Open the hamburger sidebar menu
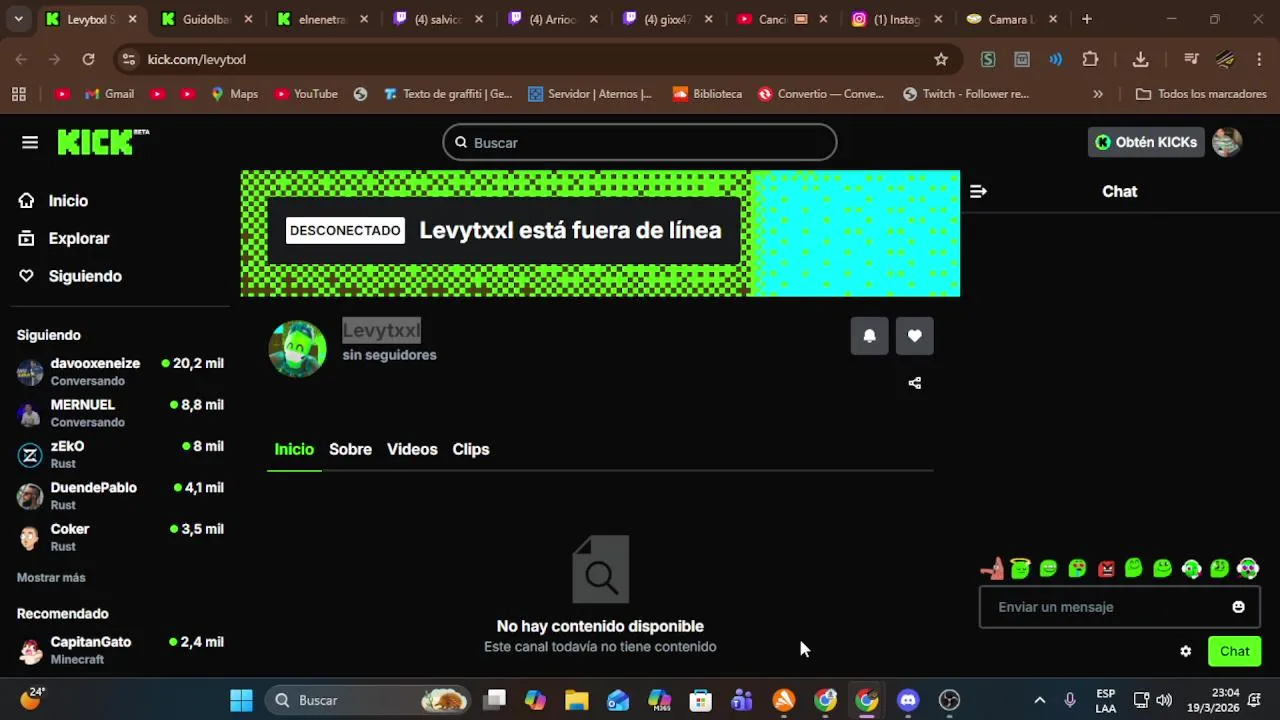 pyautogui.click(x=30, y=143)
